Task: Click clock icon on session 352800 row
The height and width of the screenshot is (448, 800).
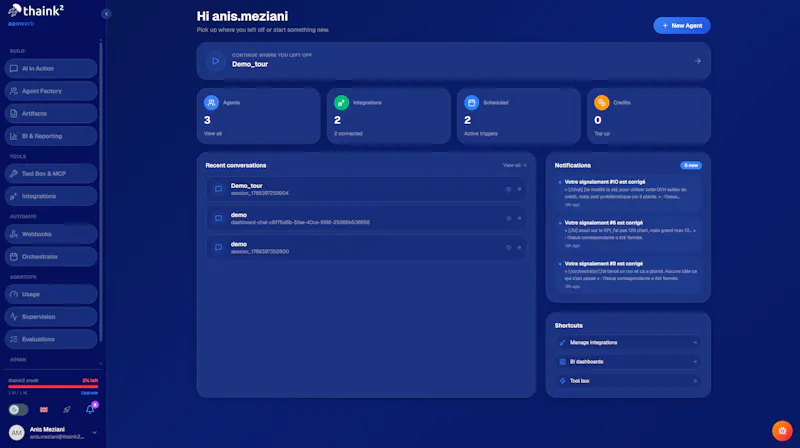Action: 508,247
